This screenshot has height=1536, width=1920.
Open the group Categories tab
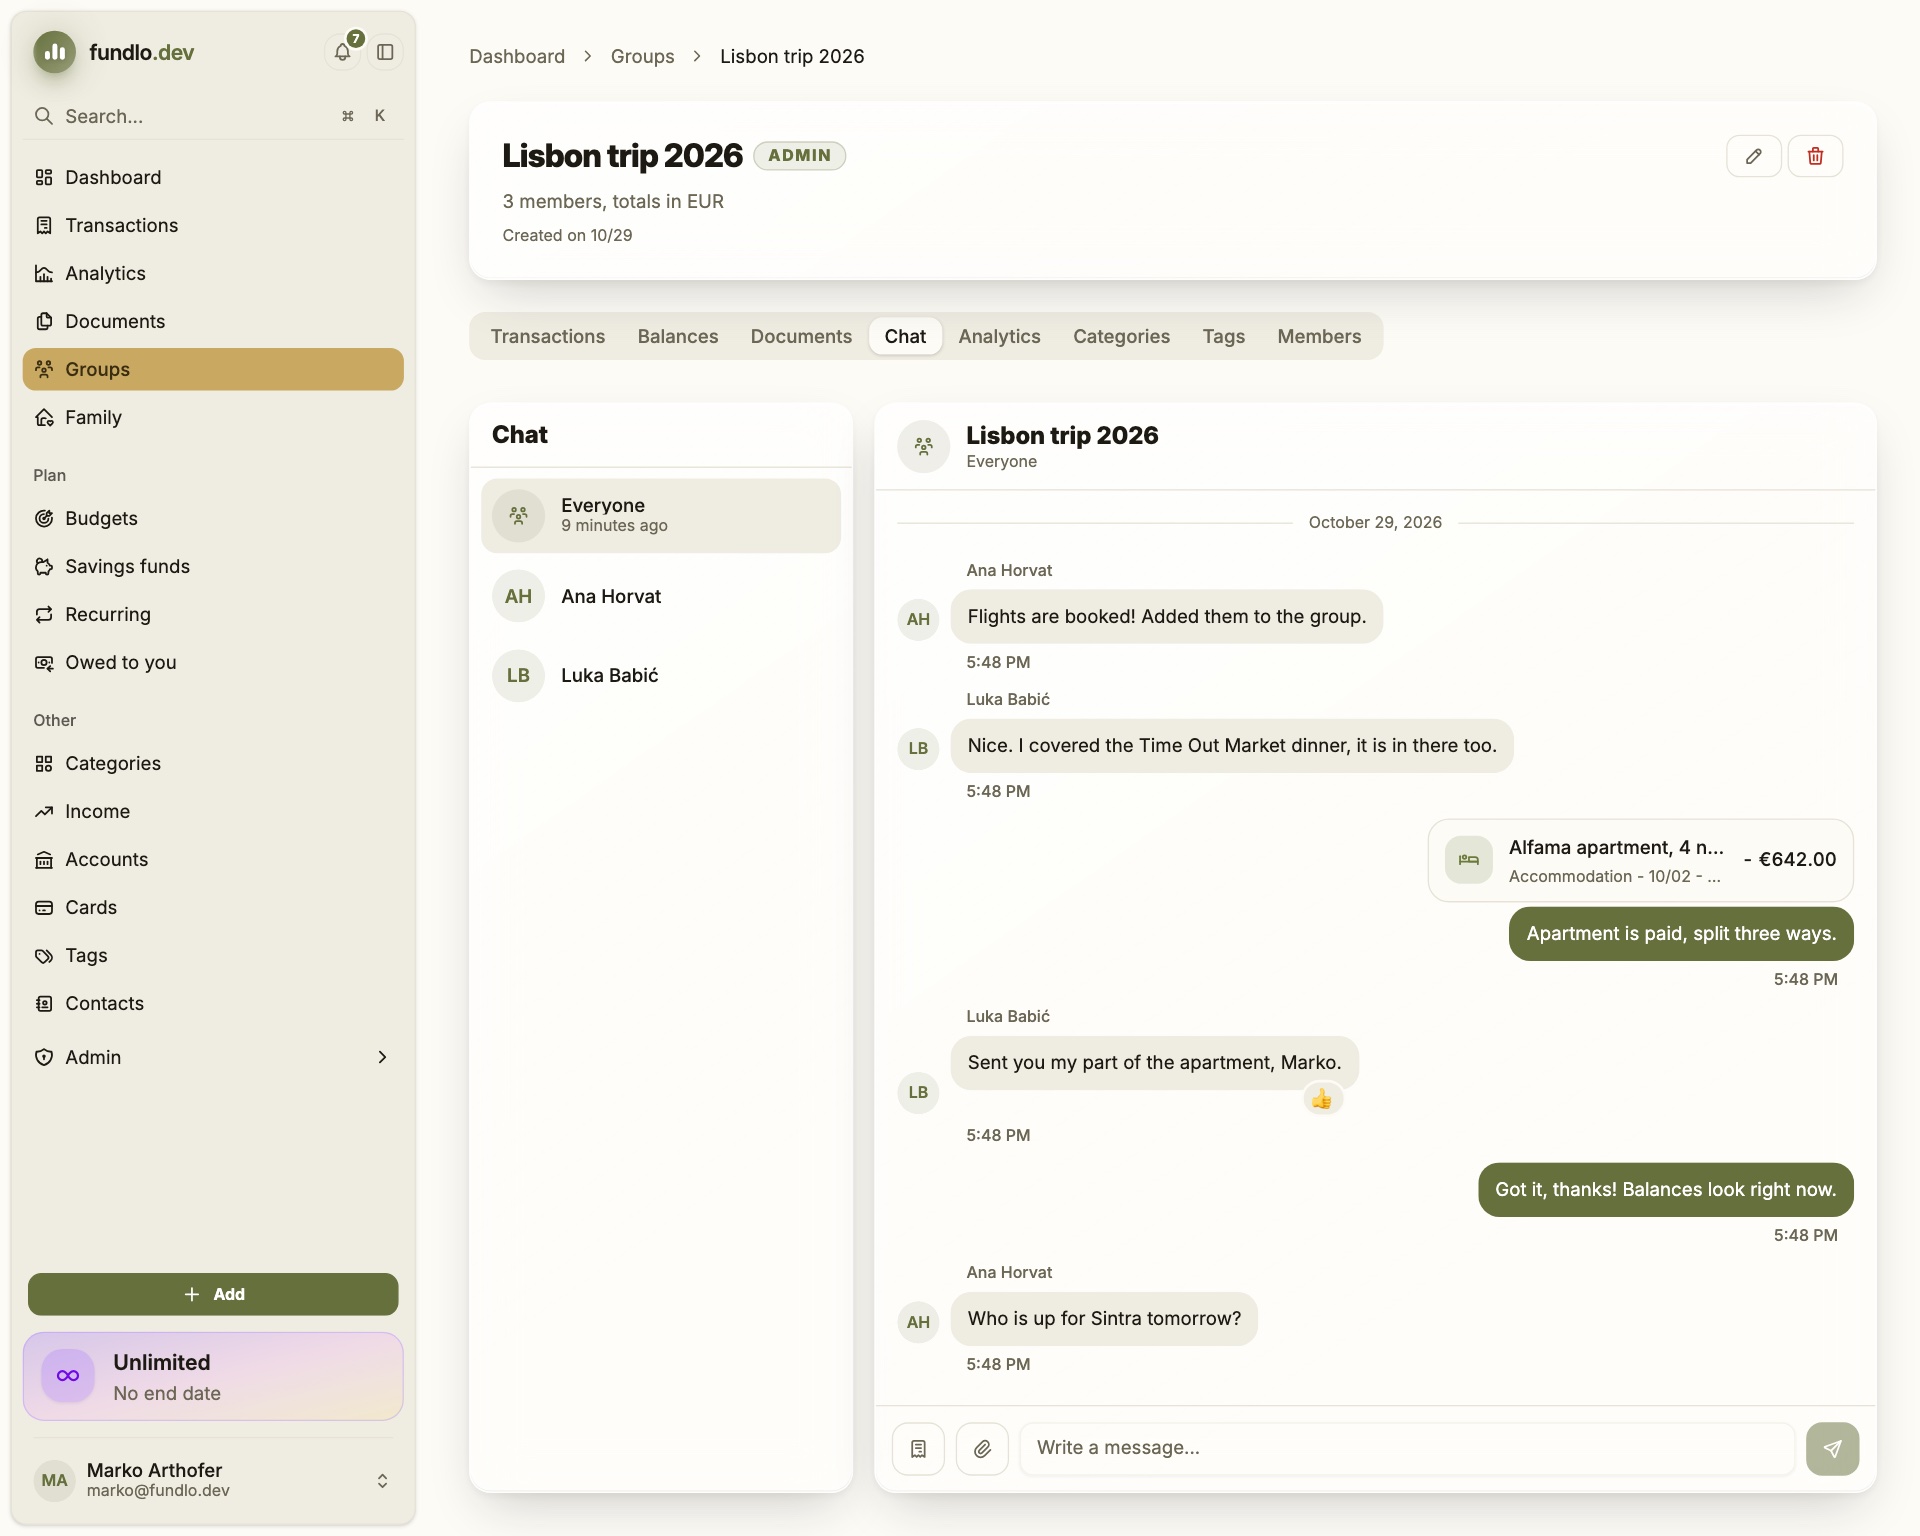point(1121,336)
